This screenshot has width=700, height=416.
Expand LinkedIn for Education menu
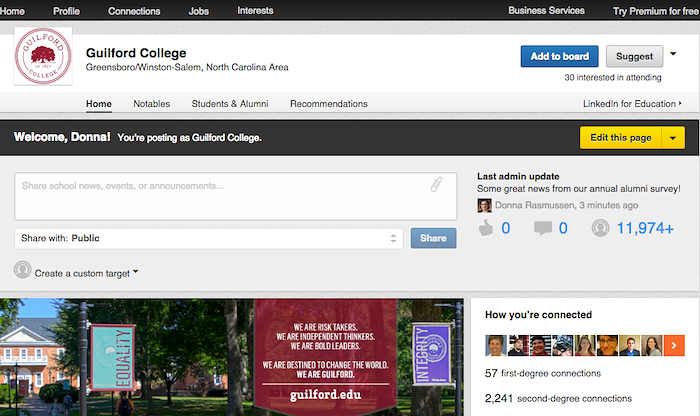coord(632,104)
